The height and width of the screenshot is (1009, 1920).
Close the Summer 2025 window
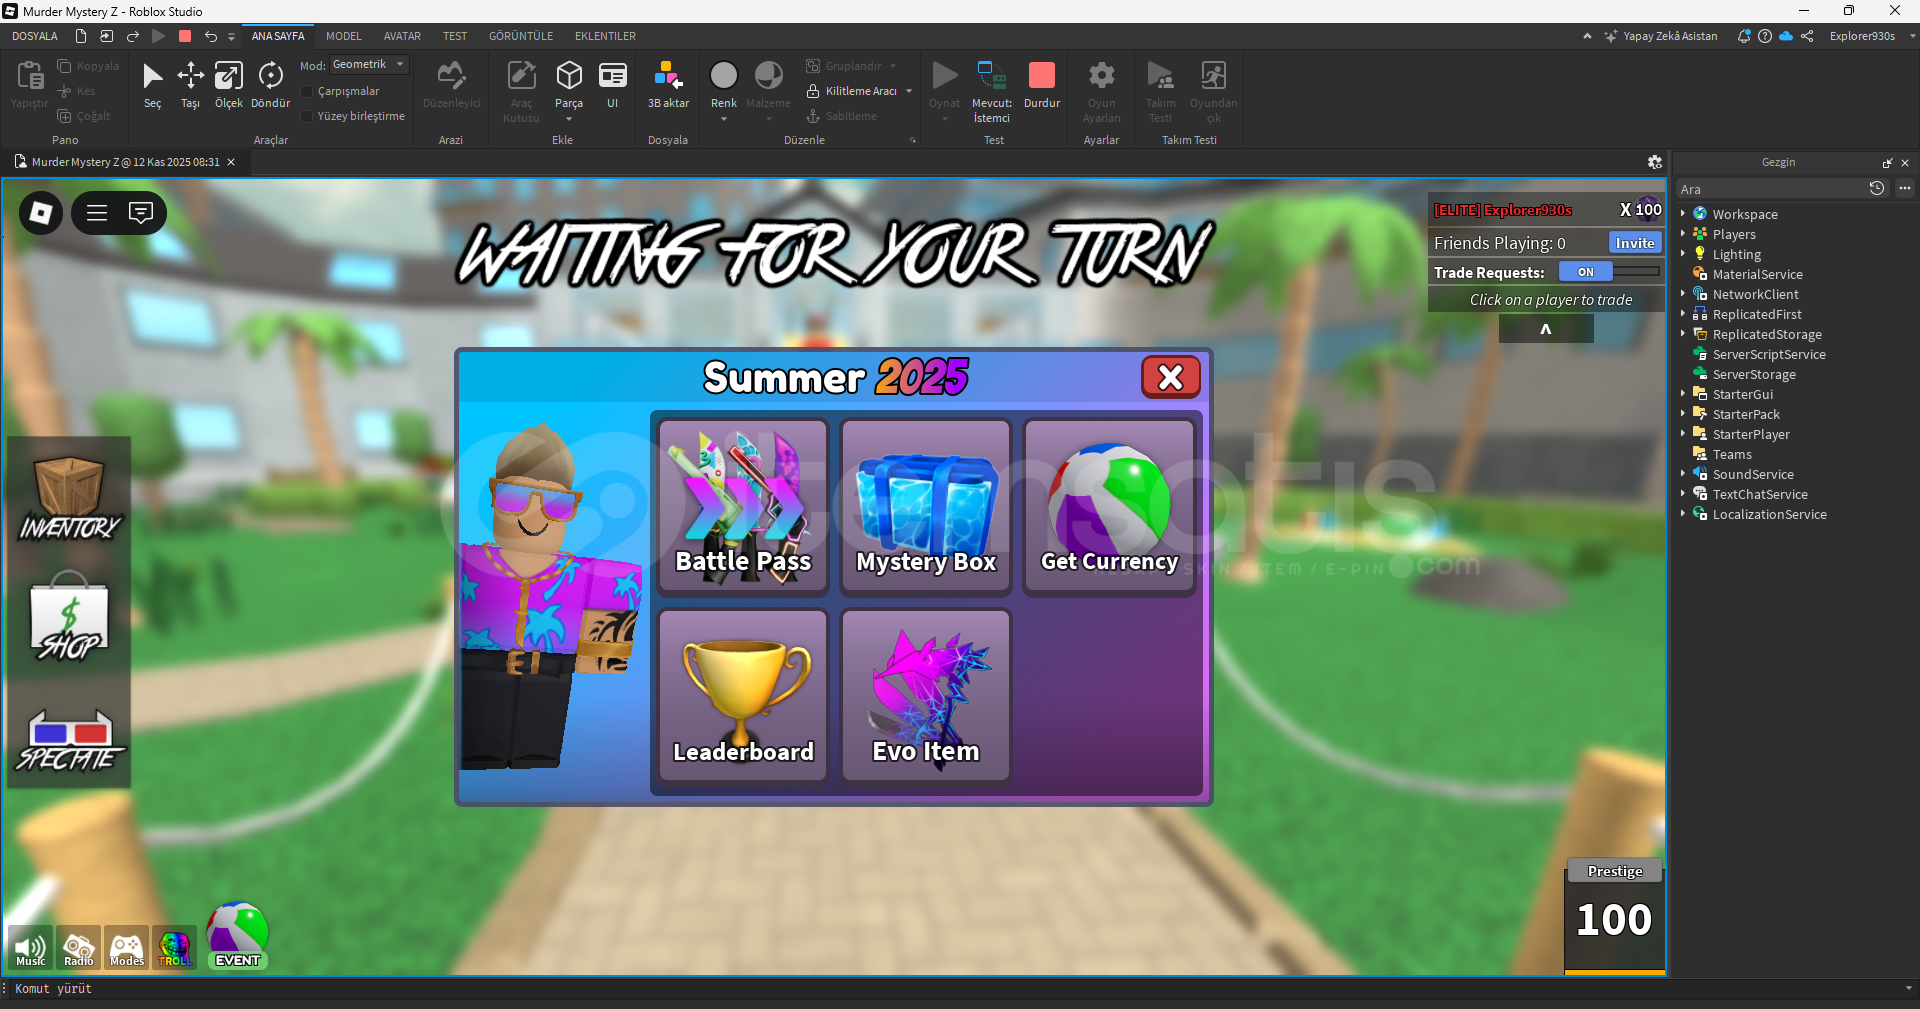(x=1171, y=377)
